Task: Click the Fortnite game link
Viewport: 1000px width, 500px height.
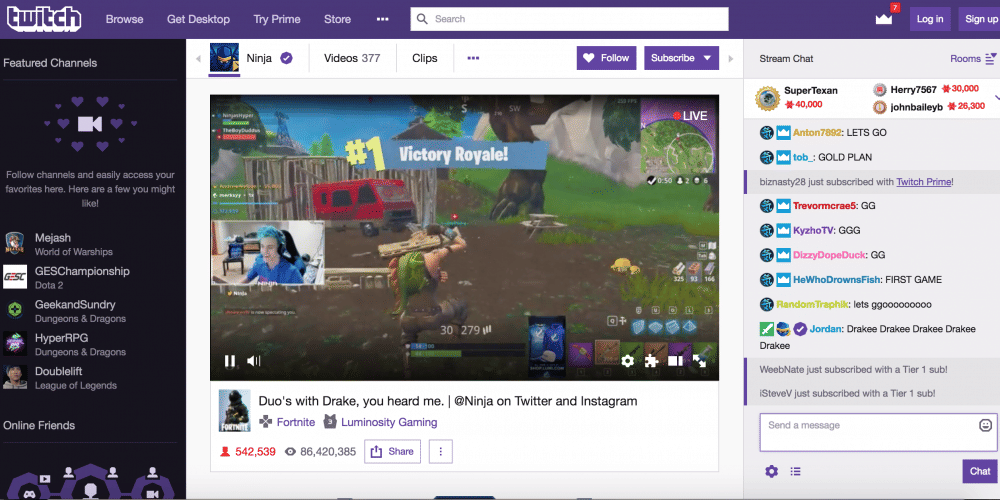Action: tap(295, 422)
